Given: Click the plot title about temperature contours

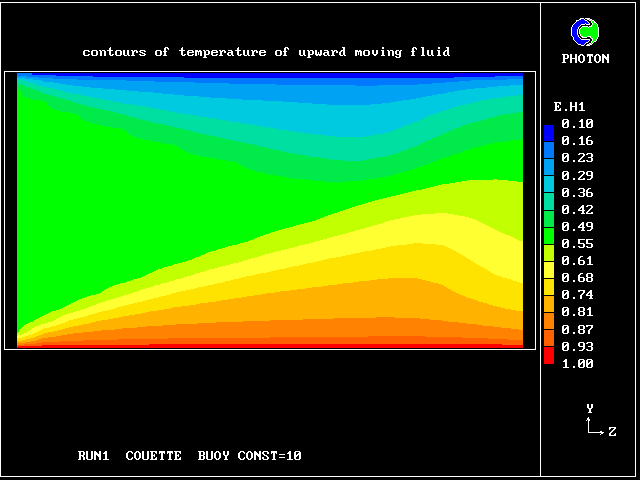Looking at the screenshot, I should 266,51.
